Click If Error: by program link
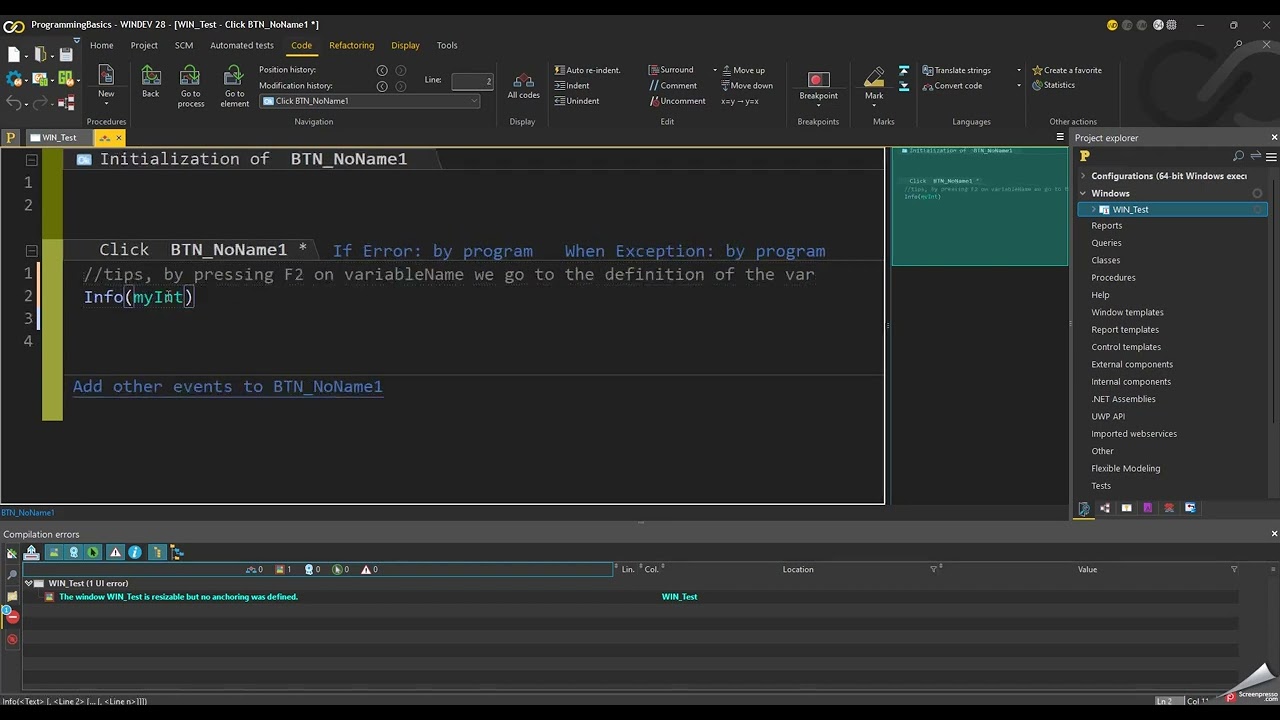 tap(433, 251)
